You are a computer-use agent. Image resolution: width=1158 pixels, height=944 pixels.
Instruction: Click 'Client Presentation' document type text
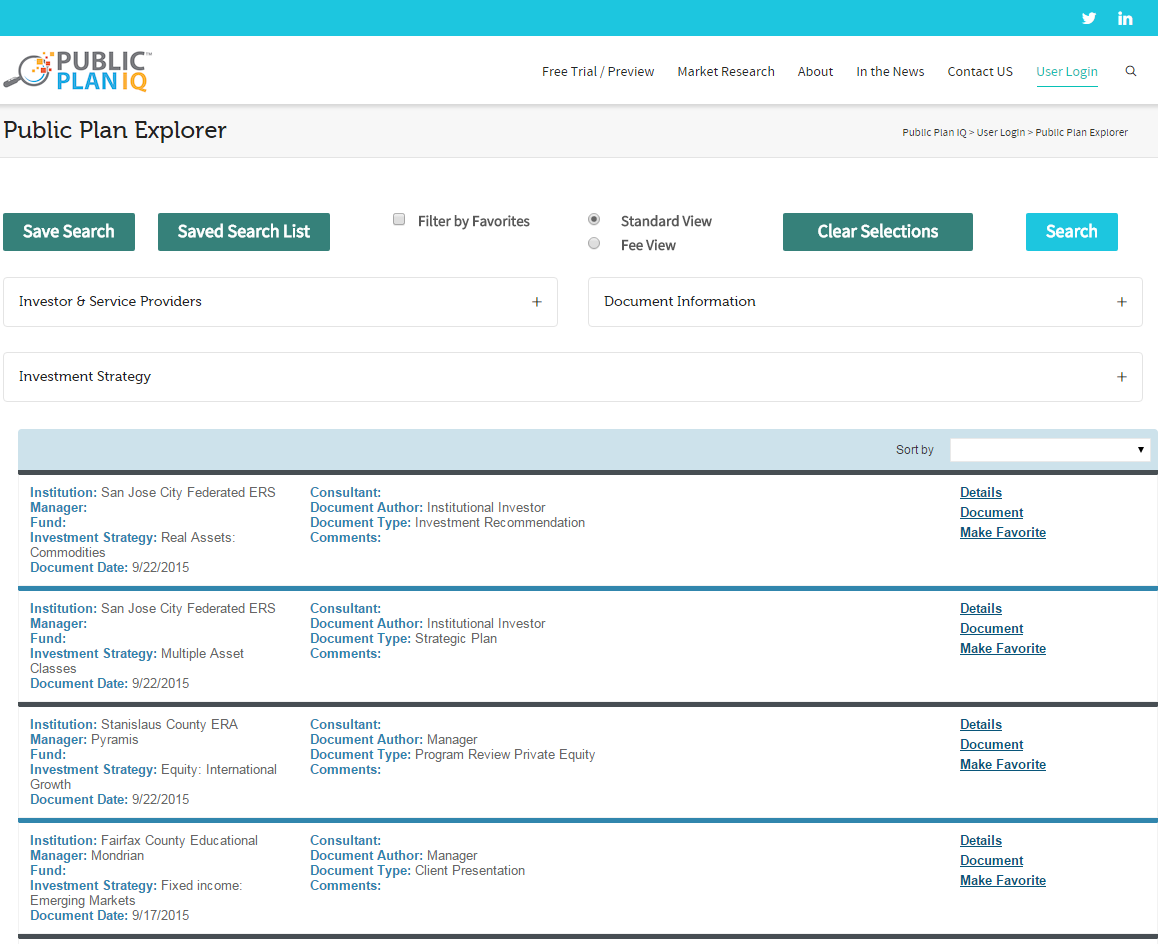click(x=470, y=870)
